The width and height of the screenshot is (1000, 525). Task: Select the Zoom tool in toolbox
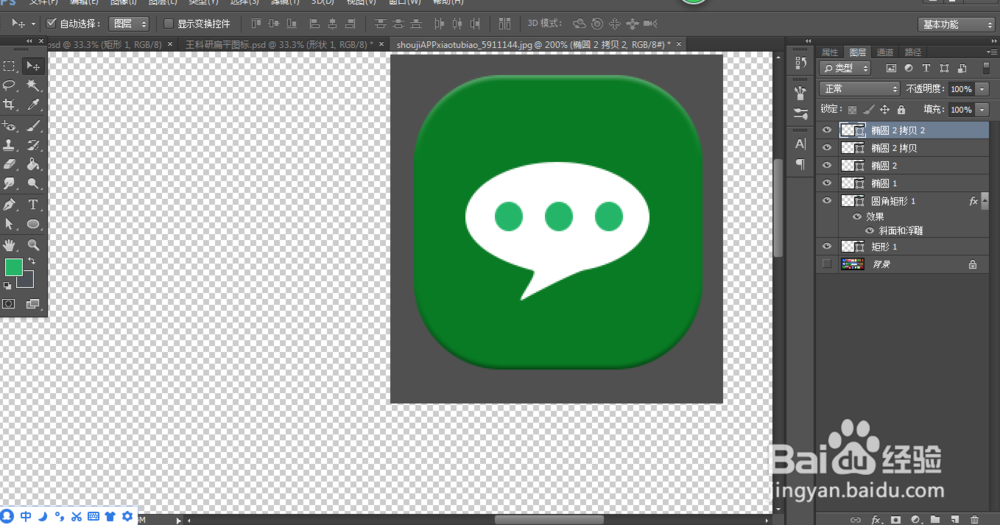pos(33,245)
